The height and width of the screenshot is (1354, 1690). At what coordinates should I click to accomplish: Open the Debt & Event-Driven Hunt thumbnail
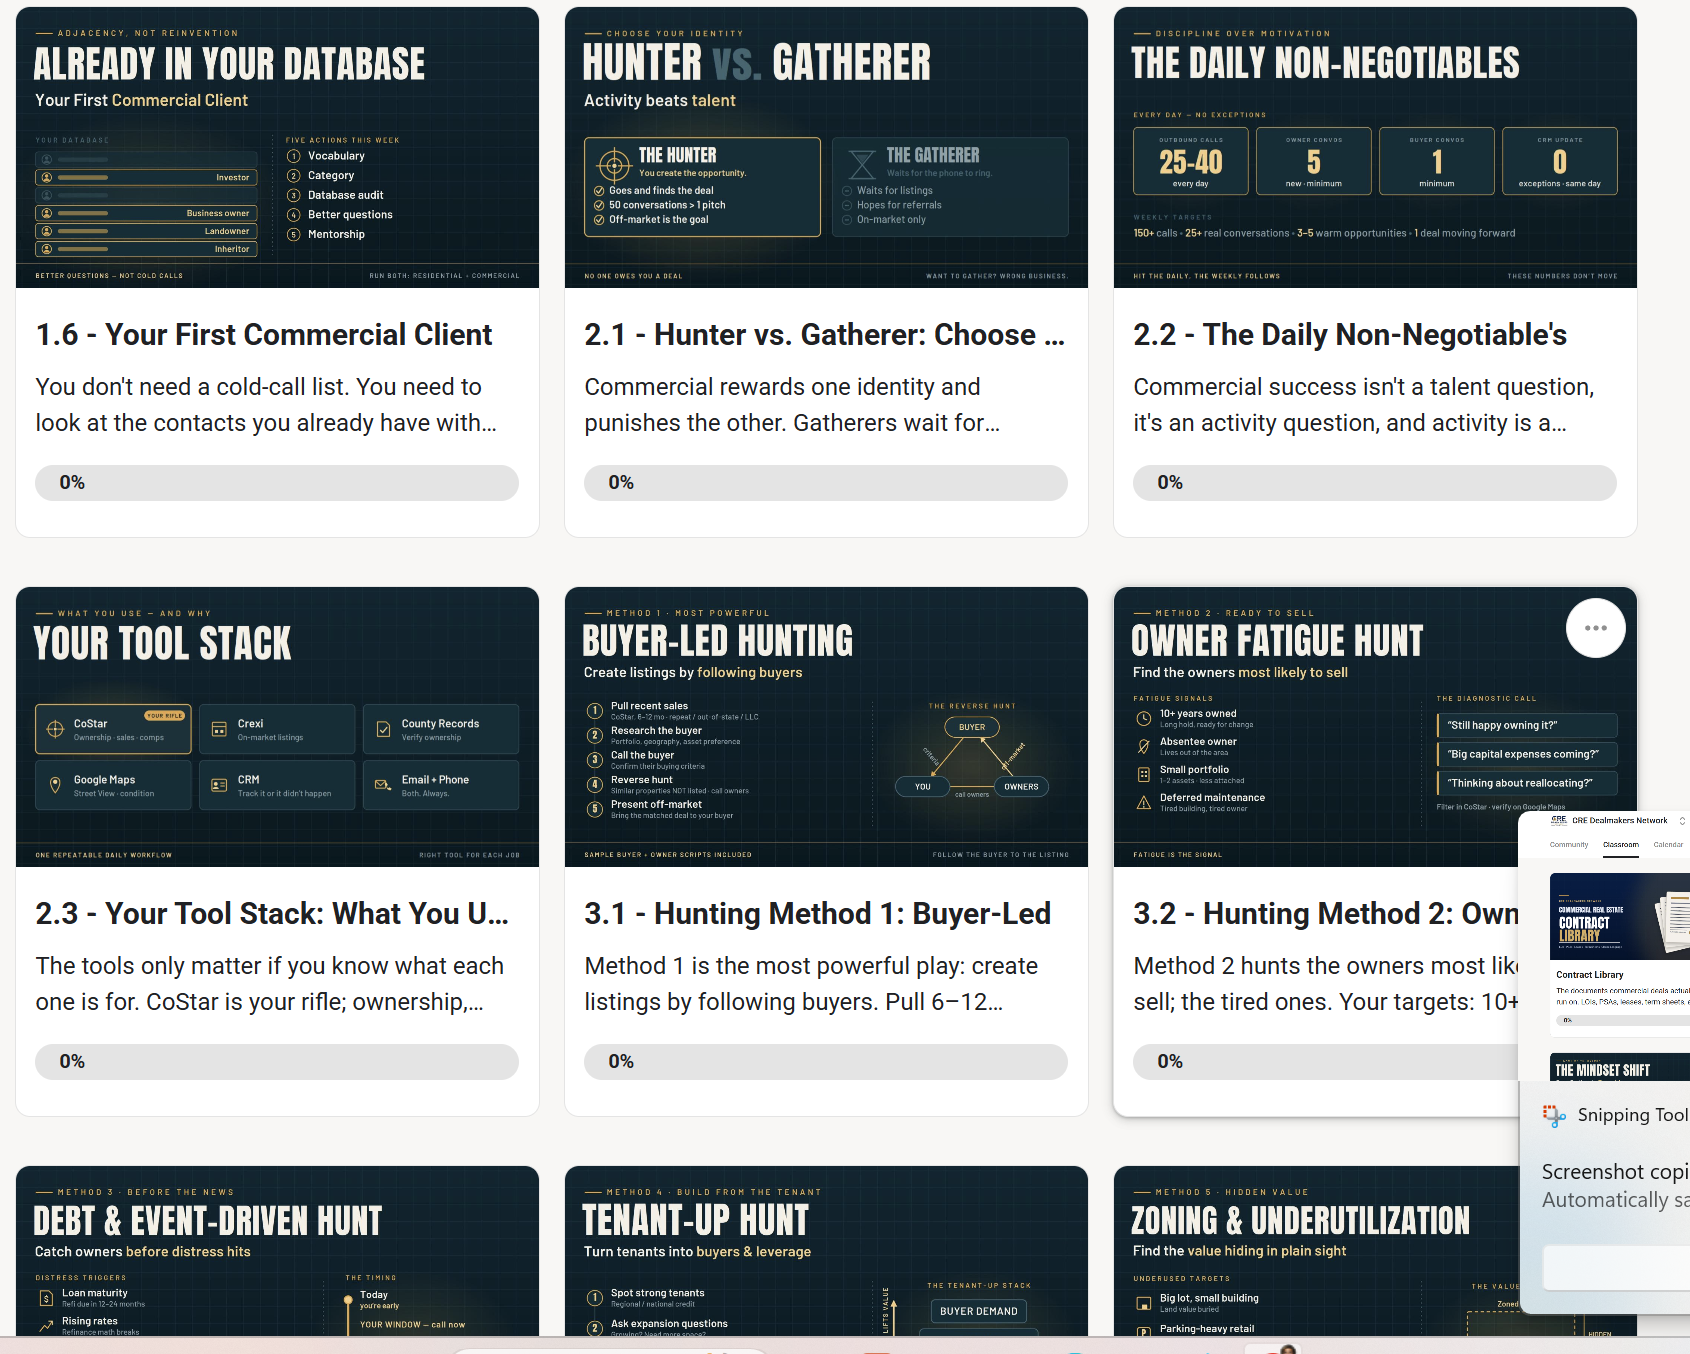[x=277, y=1251]
